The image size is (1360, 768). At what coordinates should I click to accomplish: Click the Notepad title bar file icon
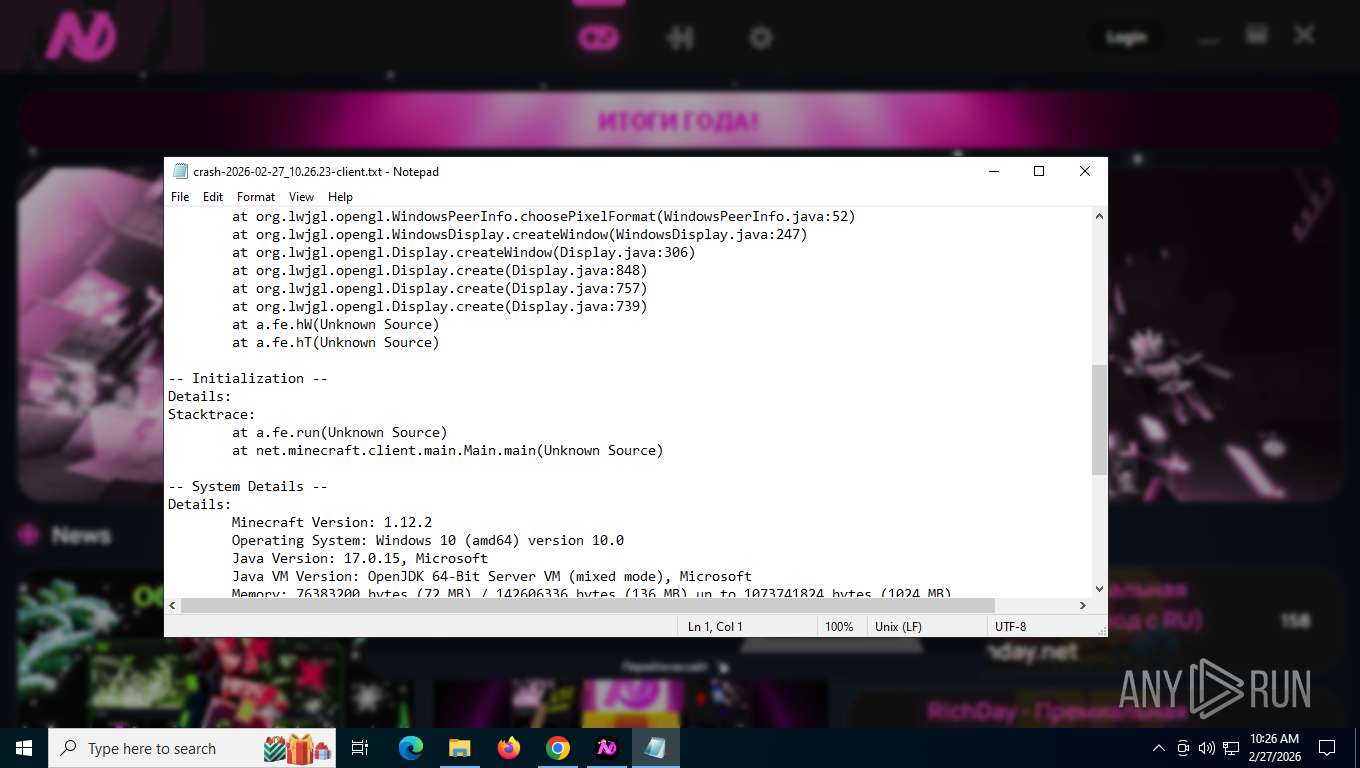click(x=180, y=172)
